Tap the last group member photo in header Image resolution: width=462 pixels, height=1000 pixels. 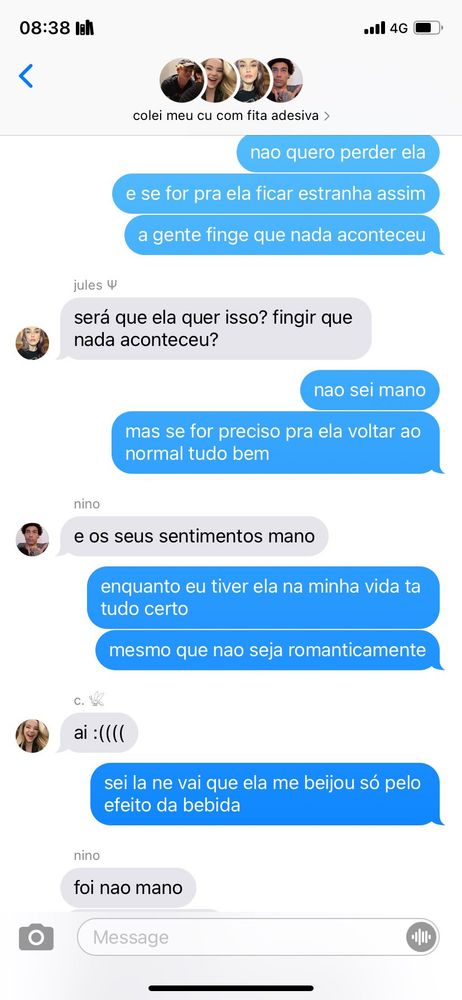(x=283, y=80)
